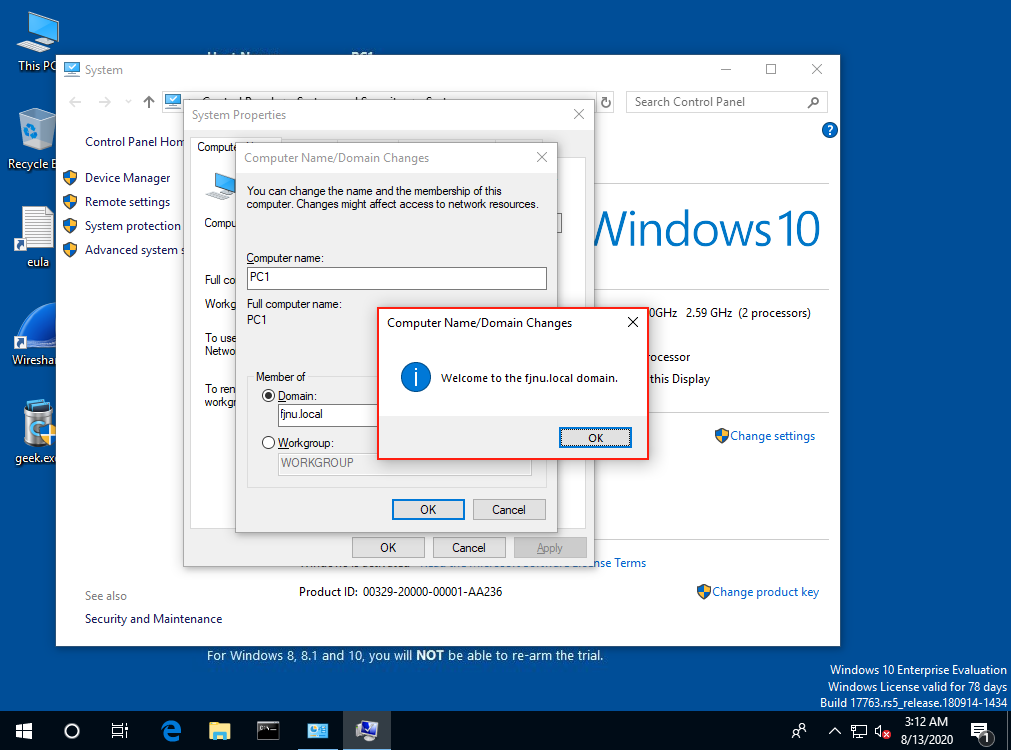1011x750 pixels.
Task: Select the Recycle Bin desktop icon
Action: [x=32, y=139]
